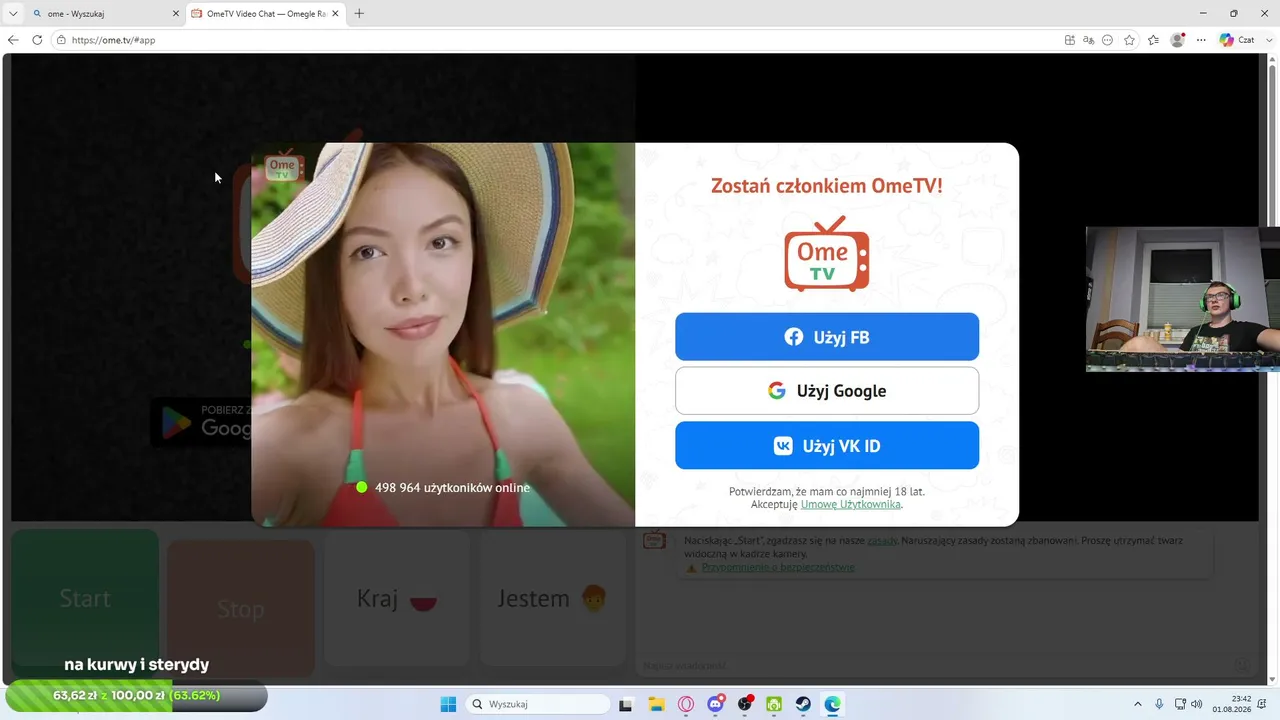Open the network tray icon

pos(1180,704)
